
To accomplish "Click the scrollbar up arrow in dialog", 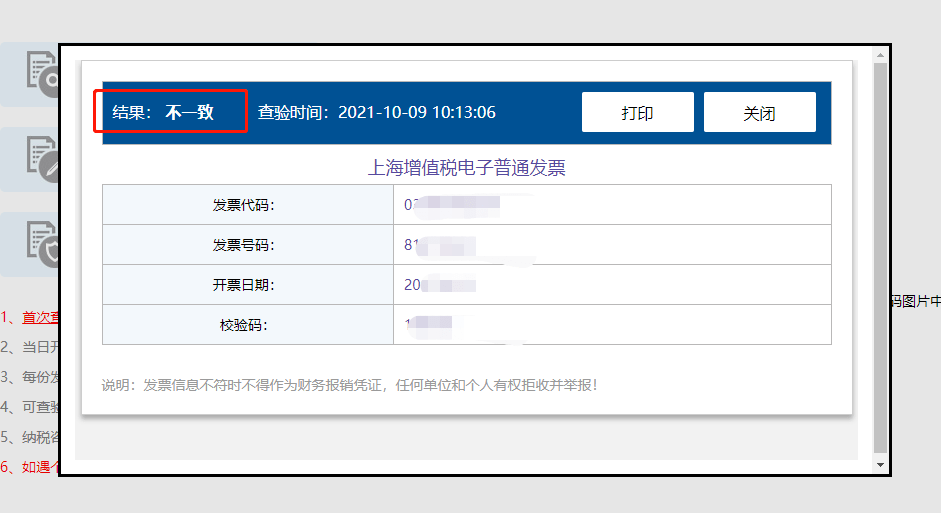I will pyautogui.click(x=880, y=55).
